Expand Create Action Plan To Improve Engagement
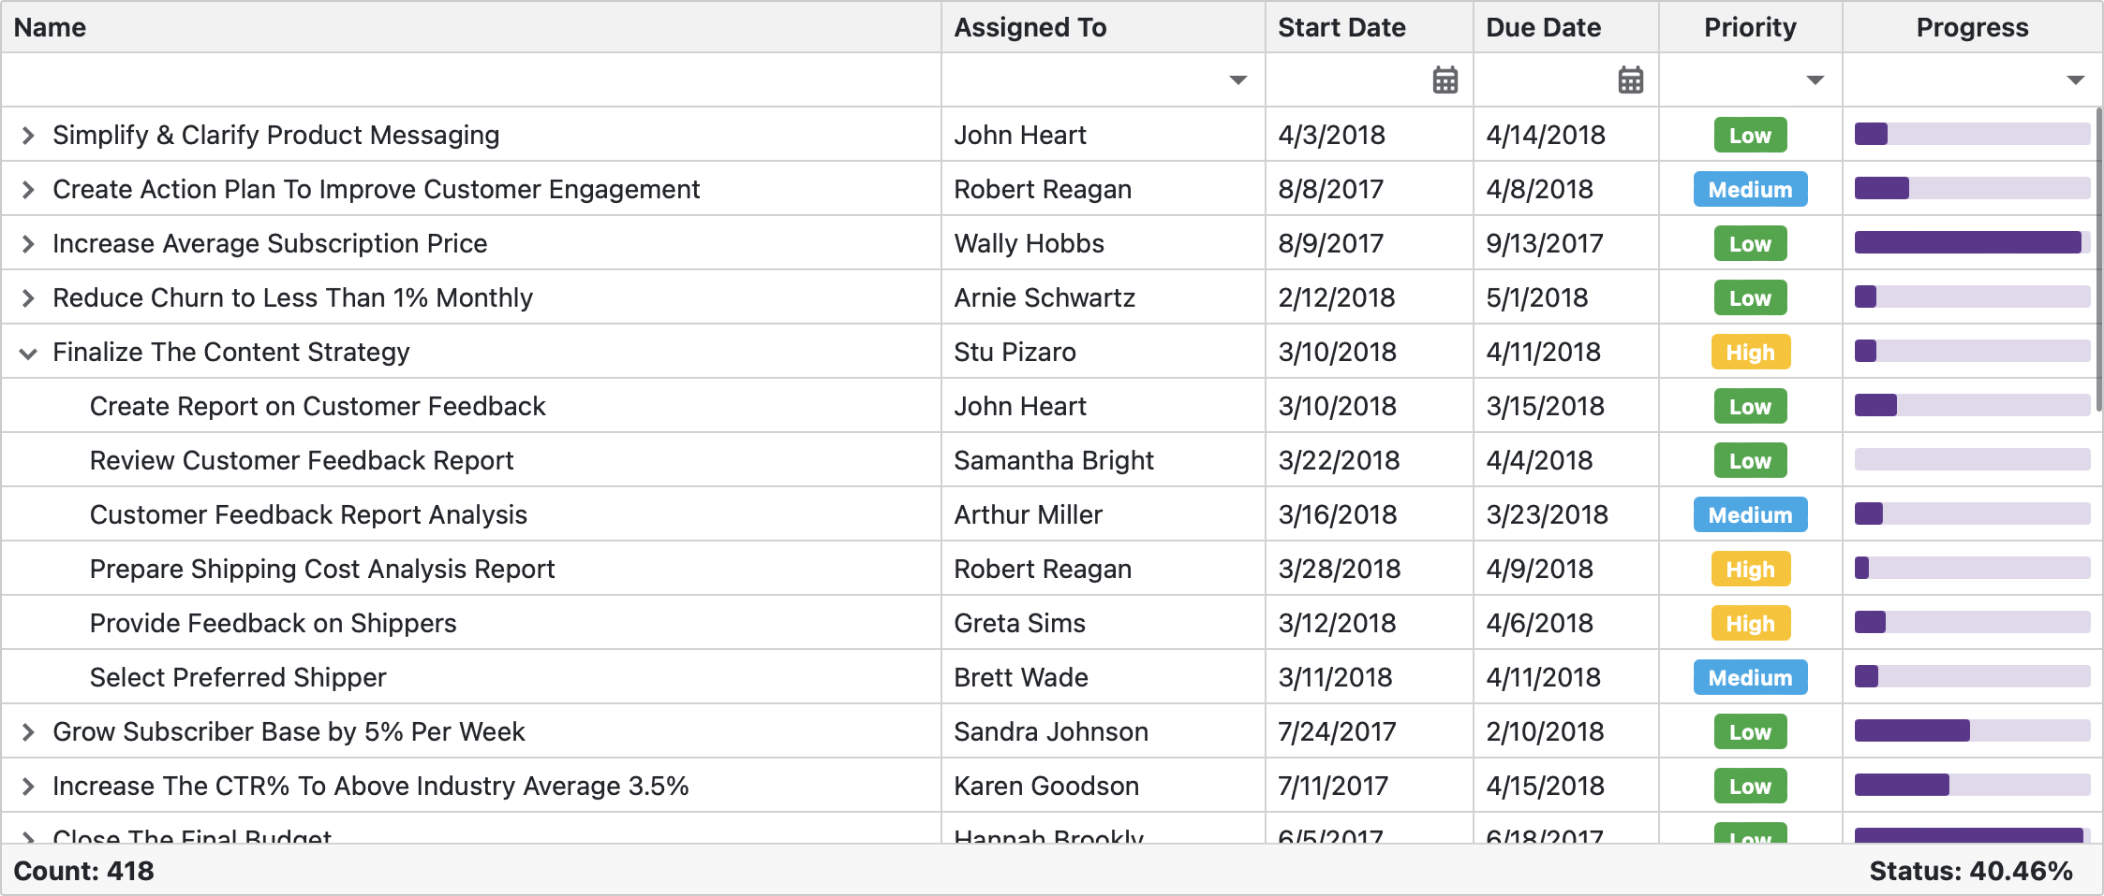This screenshot has width=2104, height=896. coord(28,189)
